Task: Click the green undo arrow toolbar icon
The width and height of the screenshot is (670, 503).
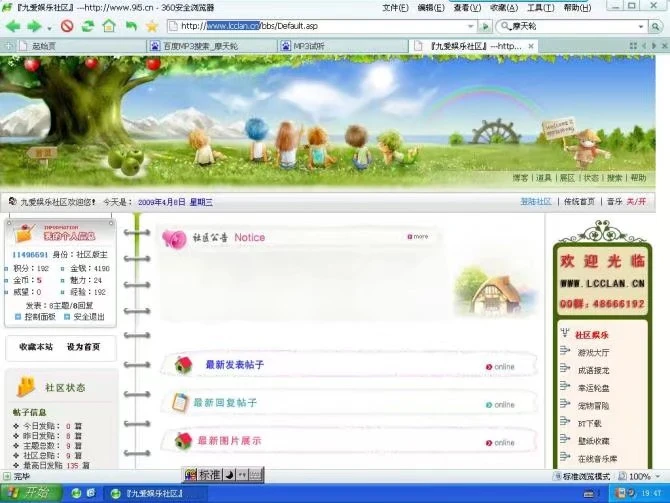Action: click(131, 26)
